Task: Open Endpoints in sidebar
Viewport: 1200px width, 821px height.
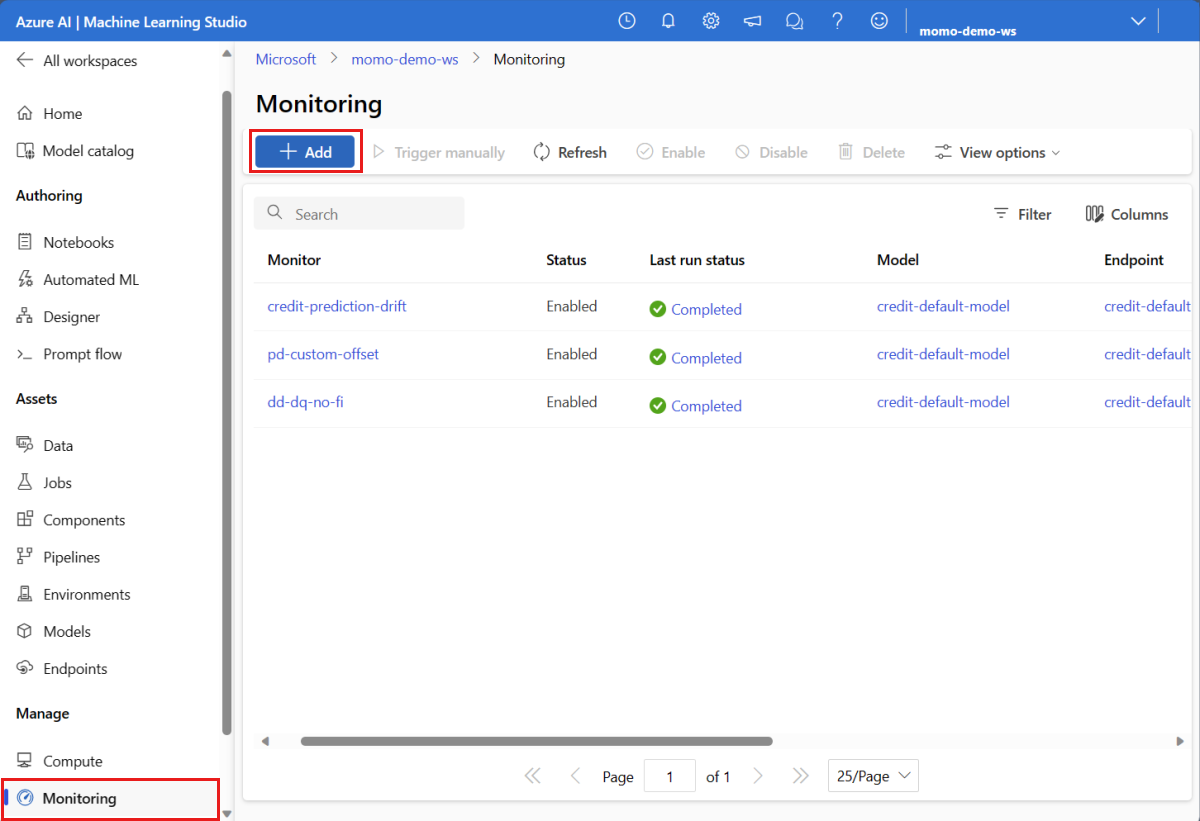Action: pyautogui.click(x=62, y=668)
